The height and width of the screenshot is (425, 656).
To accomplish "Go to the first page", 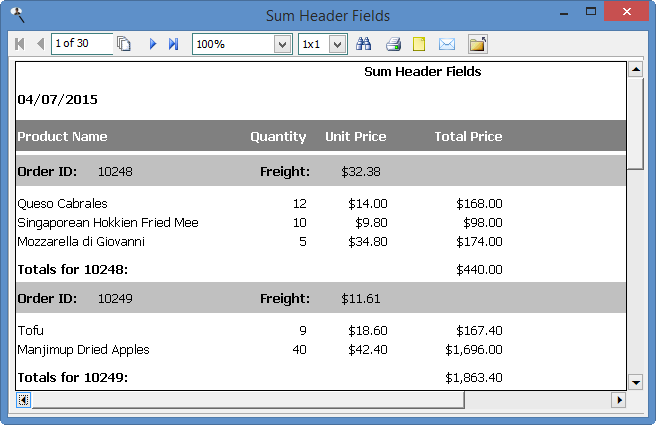I will click(19, 44).
